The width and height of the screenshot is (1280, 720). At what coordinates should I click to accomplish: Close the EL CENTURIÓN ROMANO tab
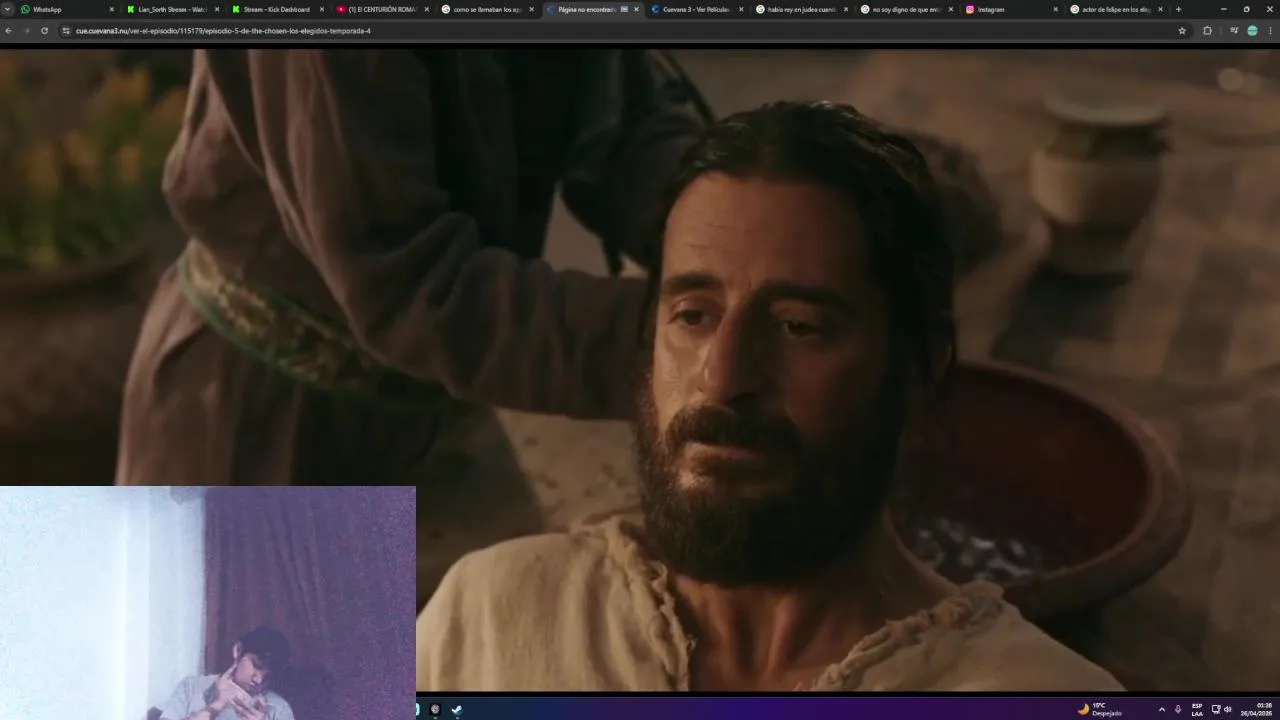point(426,9)
